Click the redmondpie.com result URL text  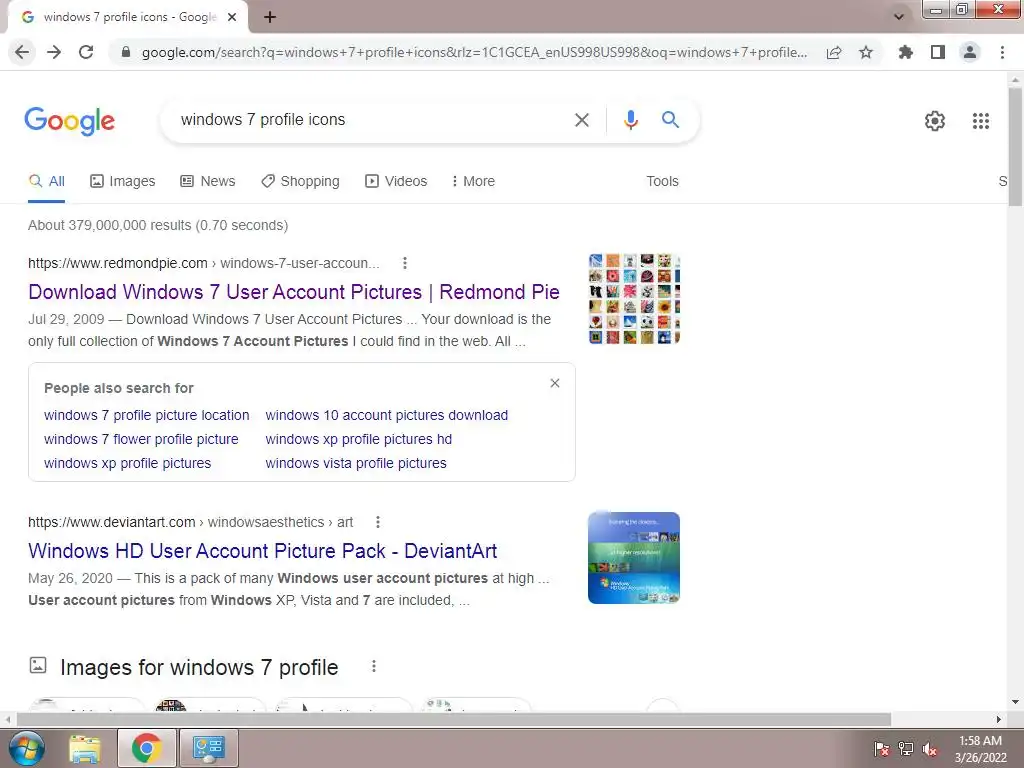203,263
